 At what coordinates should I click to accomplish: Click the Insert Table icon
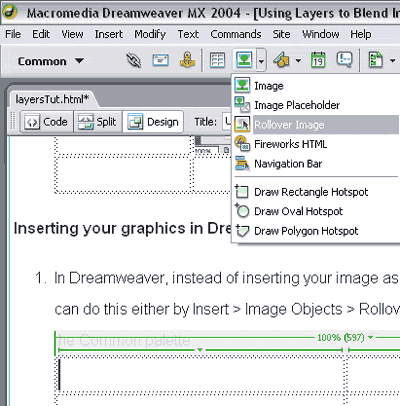(217, 61)
